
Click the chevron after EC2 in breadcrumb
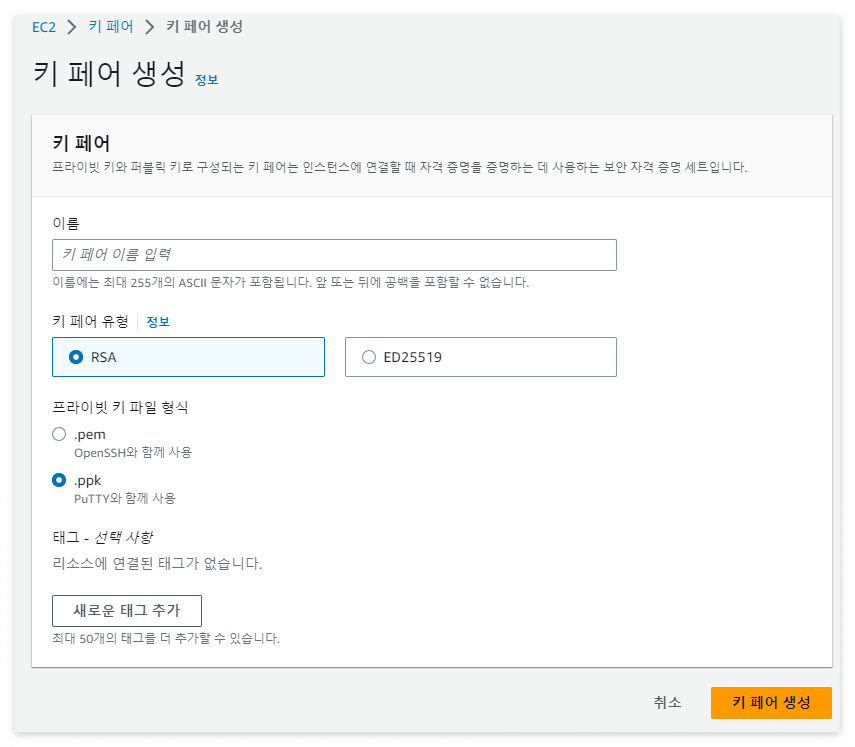[72, 27]
